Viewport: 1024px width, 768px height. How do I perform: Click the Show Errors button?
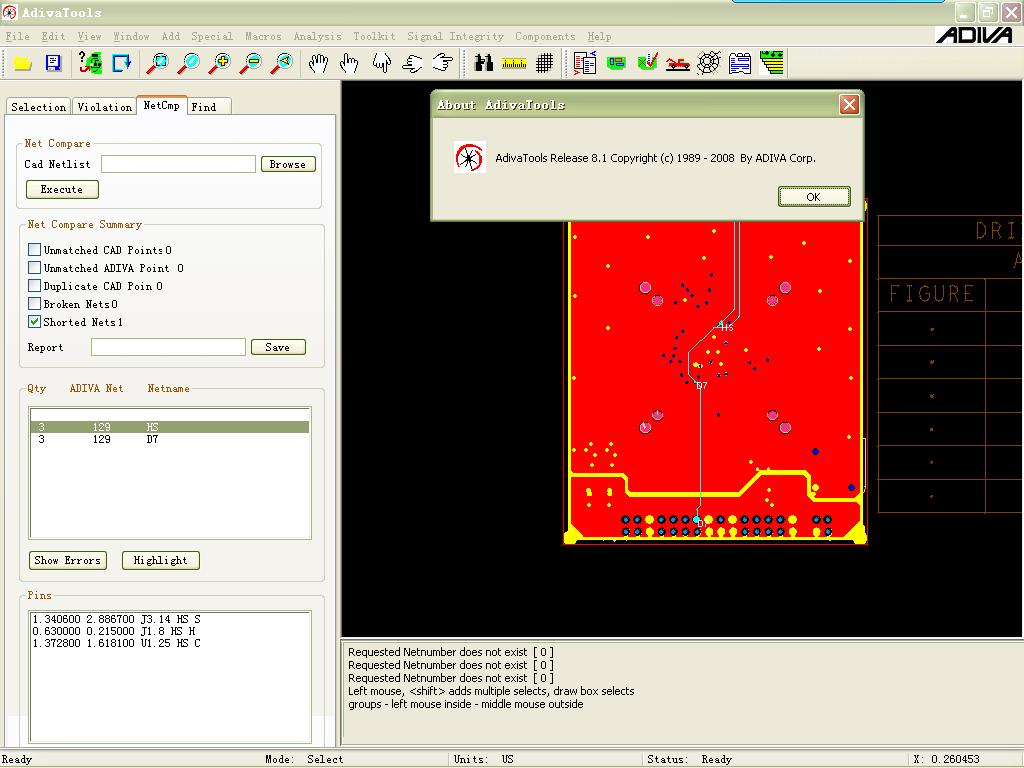click(x=68, y=560)
